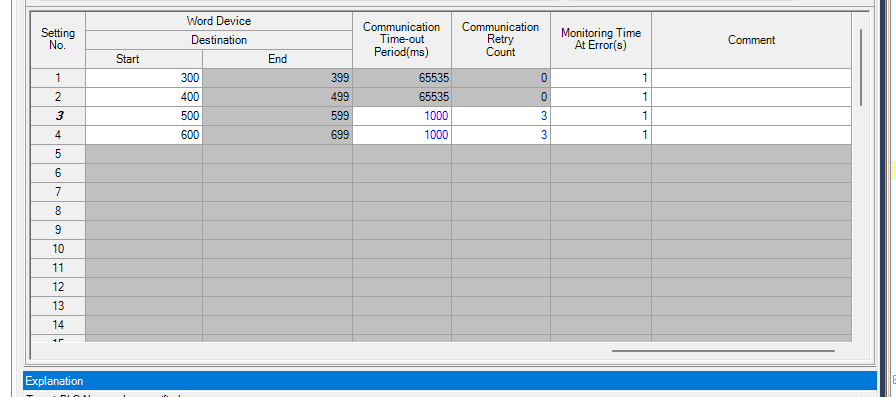The height and width of the screenshot is (397, 896).
Task: Click the Explanation panel title bar
Action: [450, 381]
